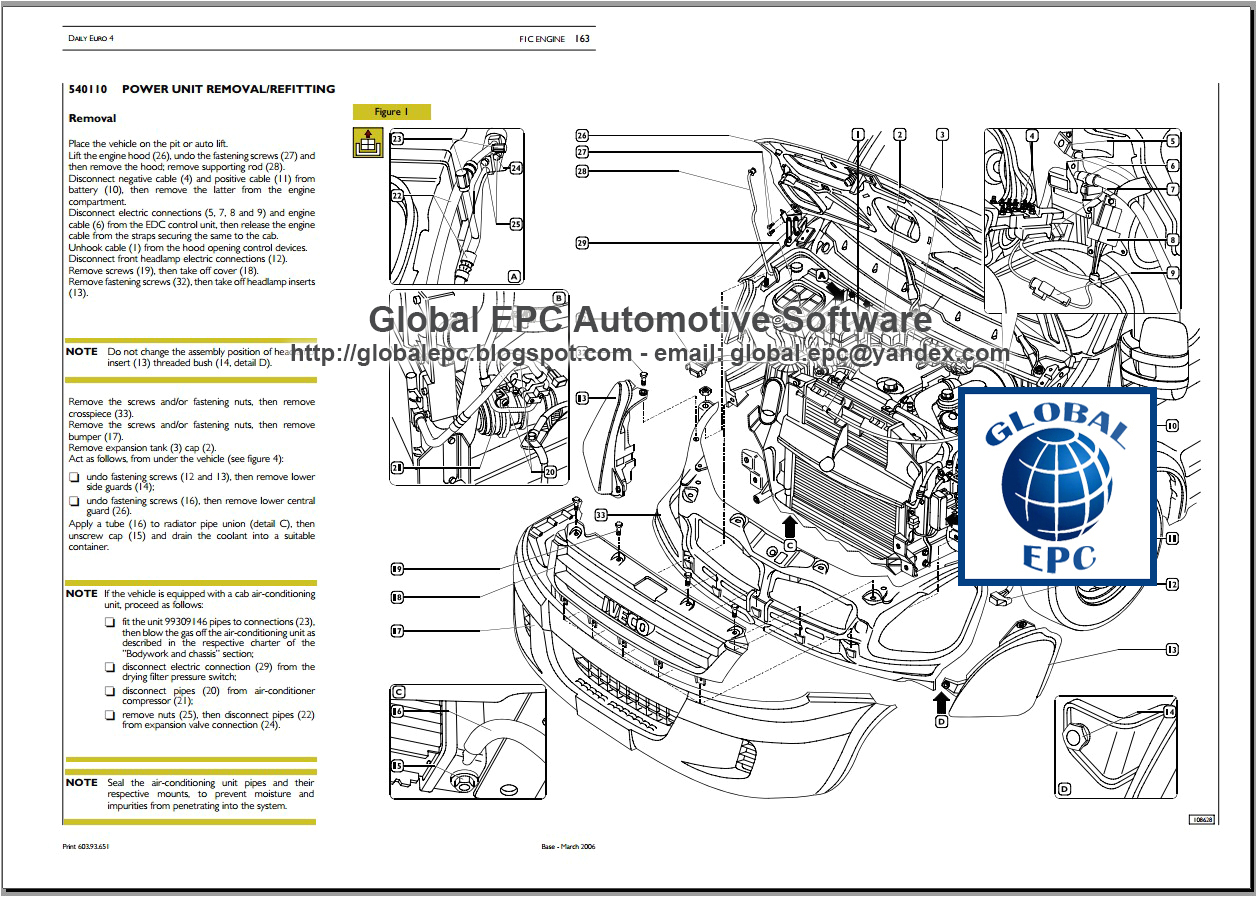Expand the NOTE on cab air-conditioning procedure
Screen dimensions: 1257x897
point(80,593)
